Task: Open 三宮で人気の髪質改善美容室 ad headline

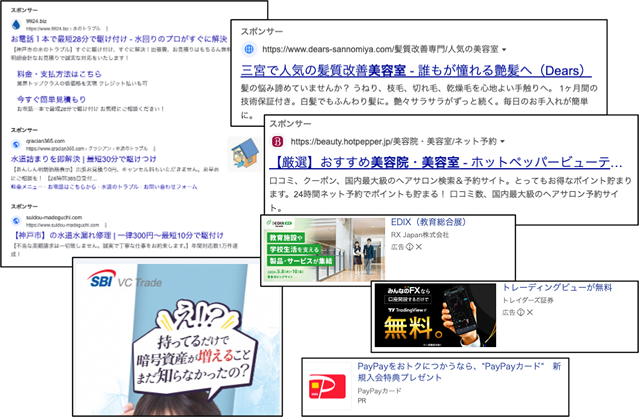Action: click(x=416, y=71)
